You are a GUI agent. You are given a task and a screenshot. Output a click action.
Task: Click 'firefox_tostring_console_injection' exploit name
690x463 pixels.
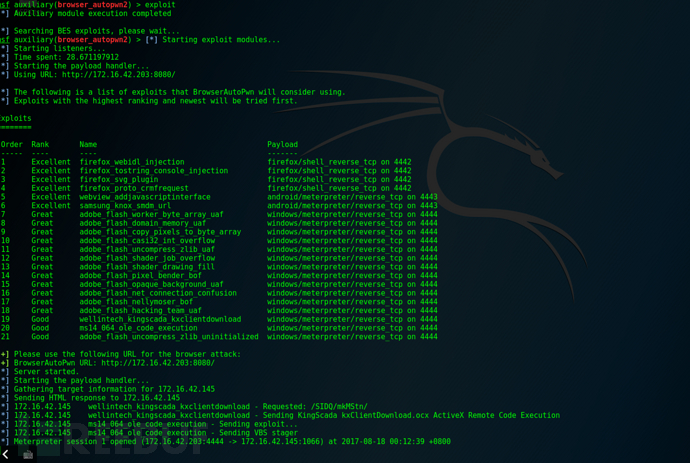(x=154, y=171)
